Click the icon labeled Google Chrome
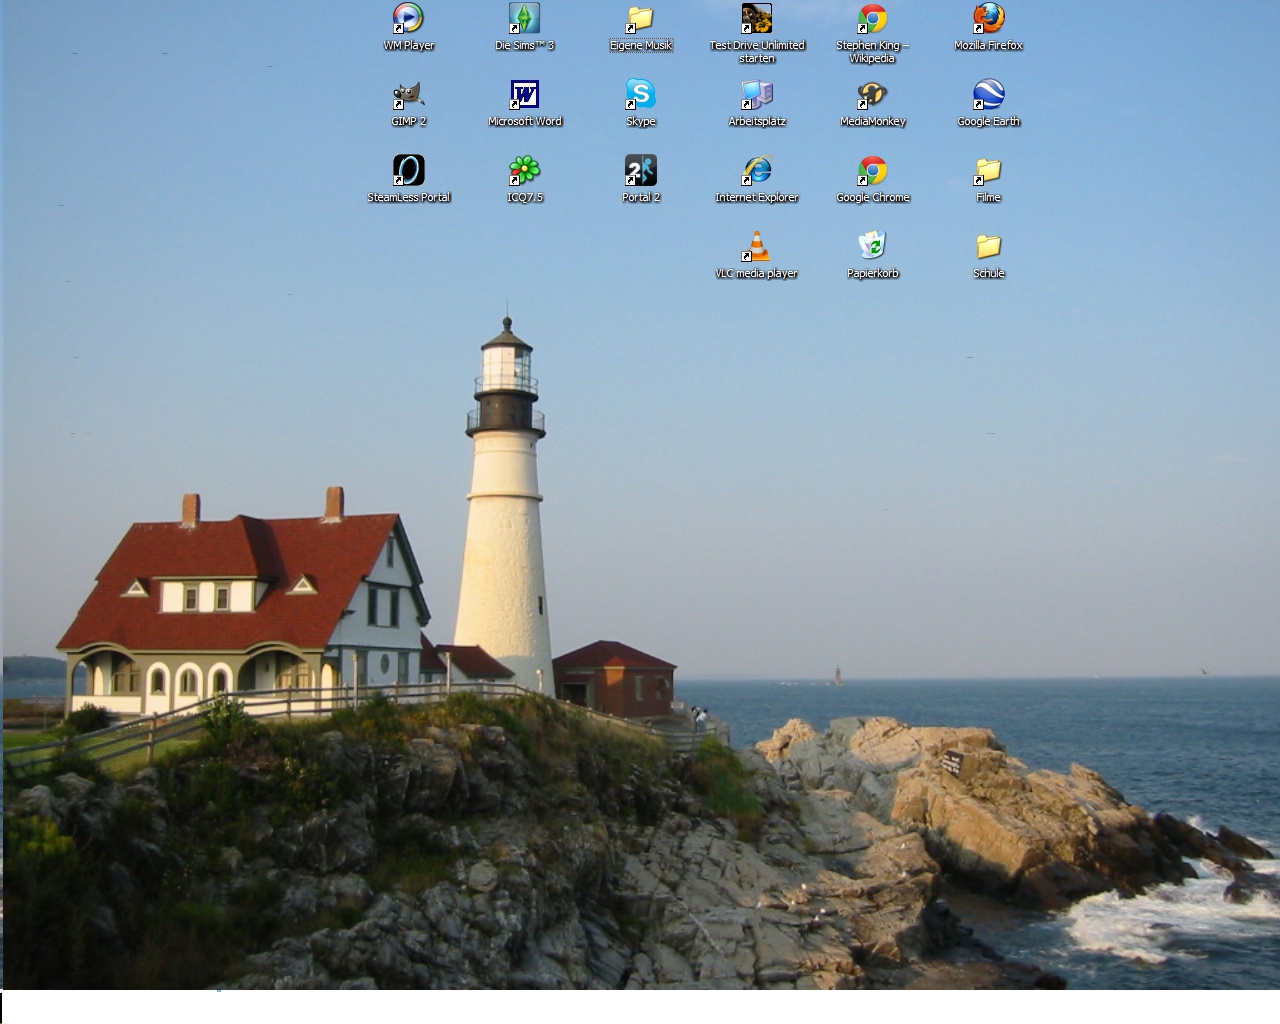 click(x=872, y=171)
